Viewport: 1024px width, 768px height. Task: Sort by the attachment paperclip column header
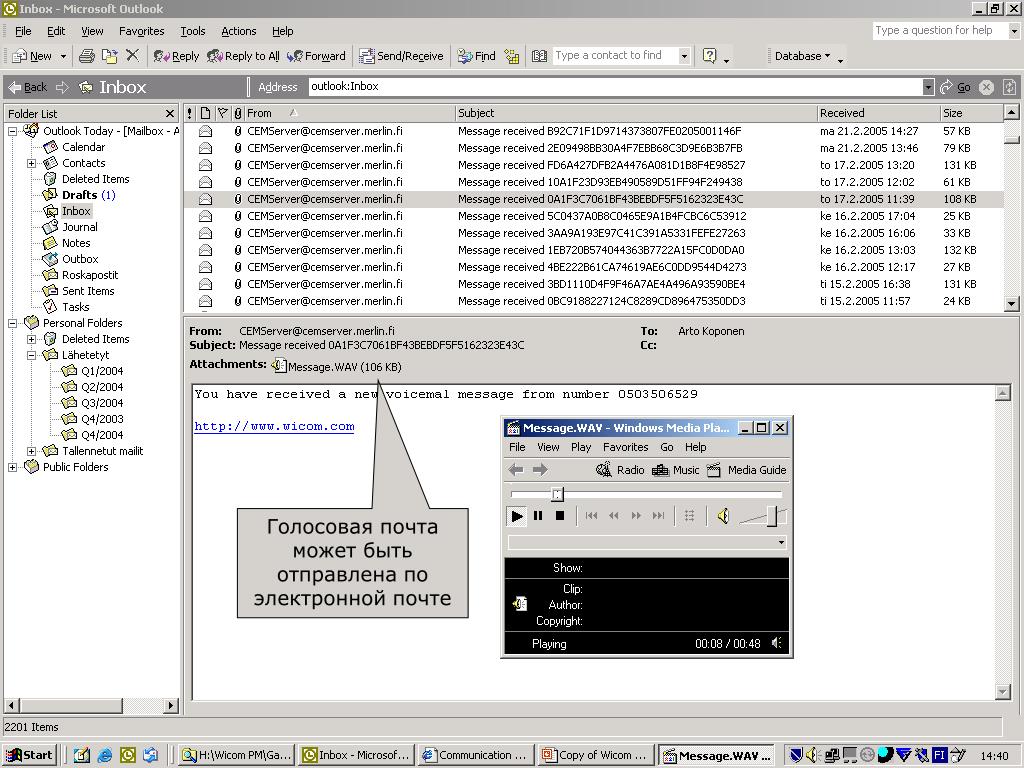coord(238,113)
